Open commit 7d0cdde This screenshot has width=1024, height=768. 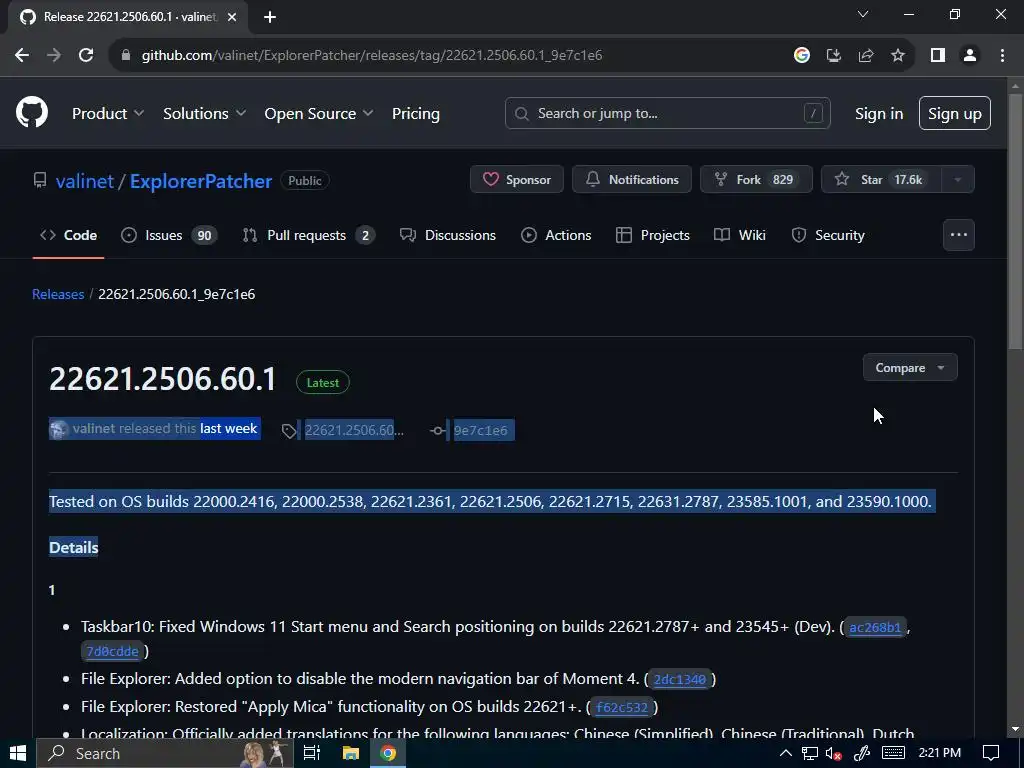point(112,651)
